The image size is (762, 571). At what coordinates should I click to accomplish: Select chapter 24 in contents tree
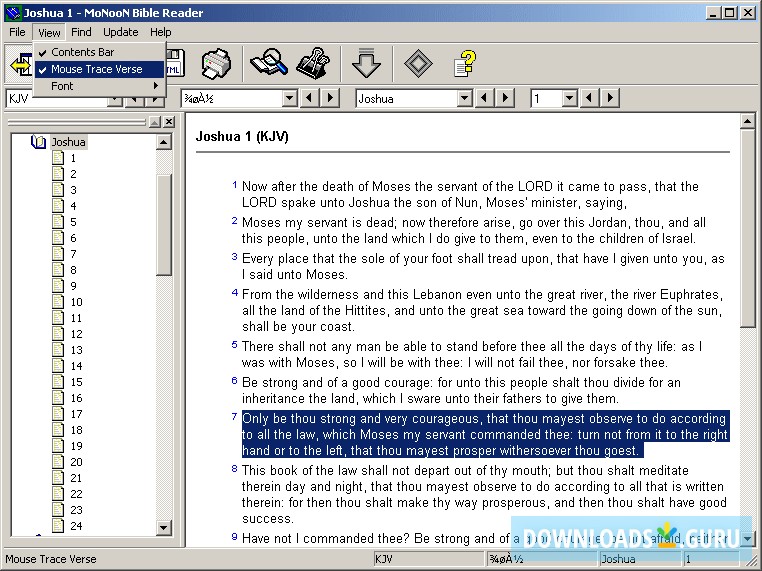(x=76, y=526)
